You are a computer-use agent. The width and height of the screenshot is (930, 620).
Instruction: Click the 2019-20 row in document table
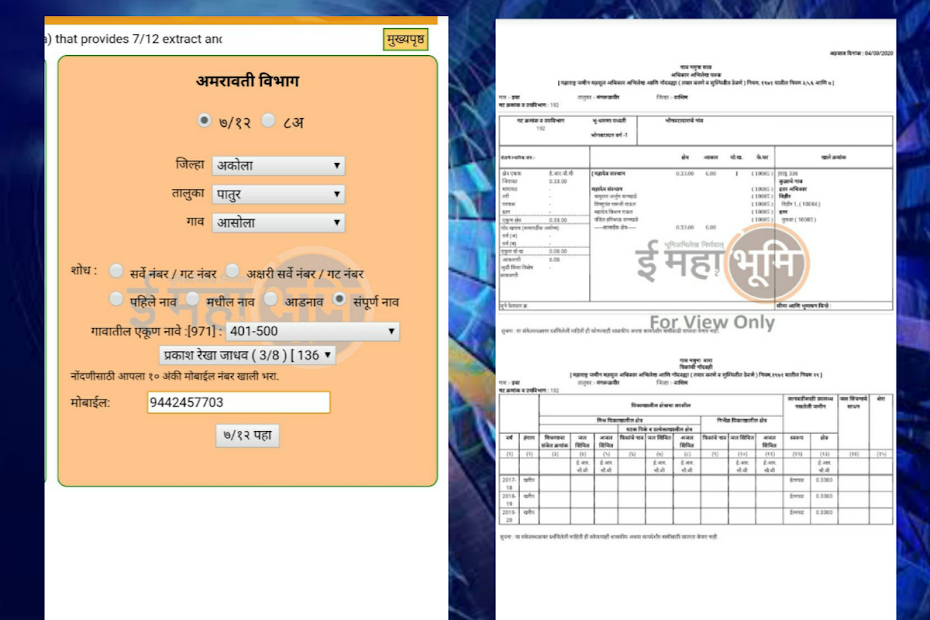tap(696, 516)
